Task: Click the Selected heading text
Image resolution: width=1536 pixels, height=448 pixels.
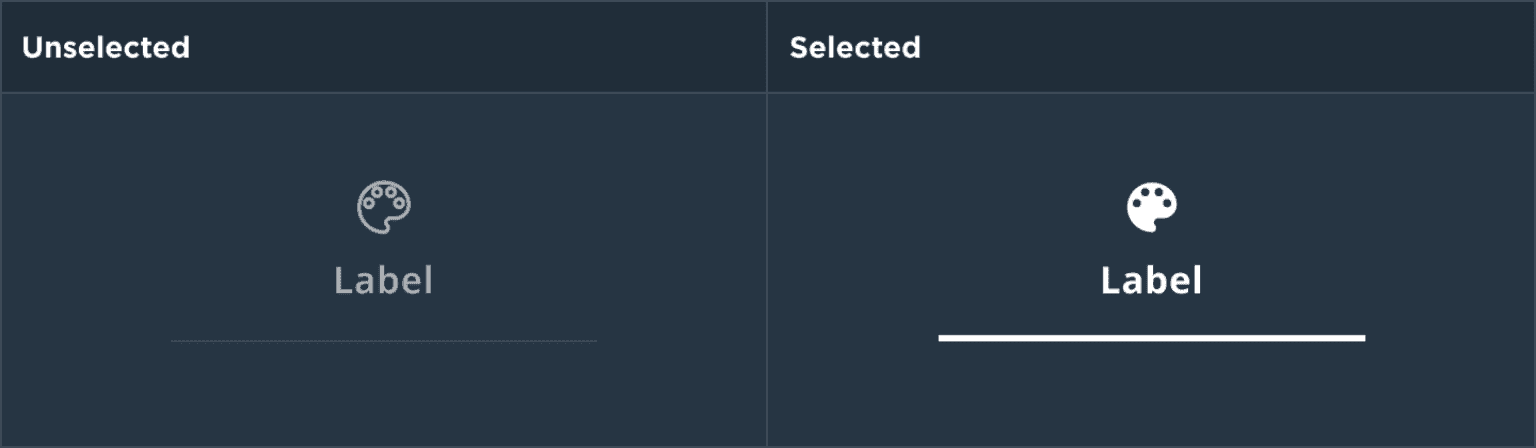Action: 855,47
